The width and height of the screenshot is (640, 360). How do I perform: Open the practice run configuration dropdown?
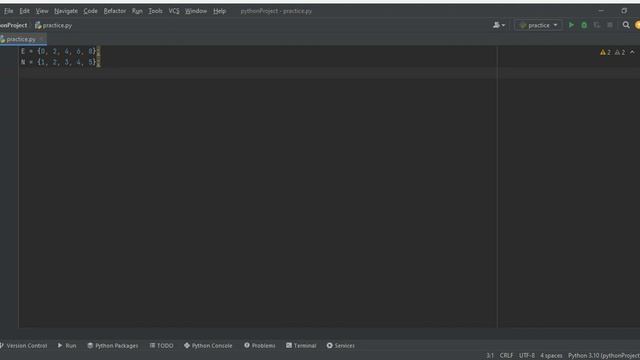pos(538,25)
